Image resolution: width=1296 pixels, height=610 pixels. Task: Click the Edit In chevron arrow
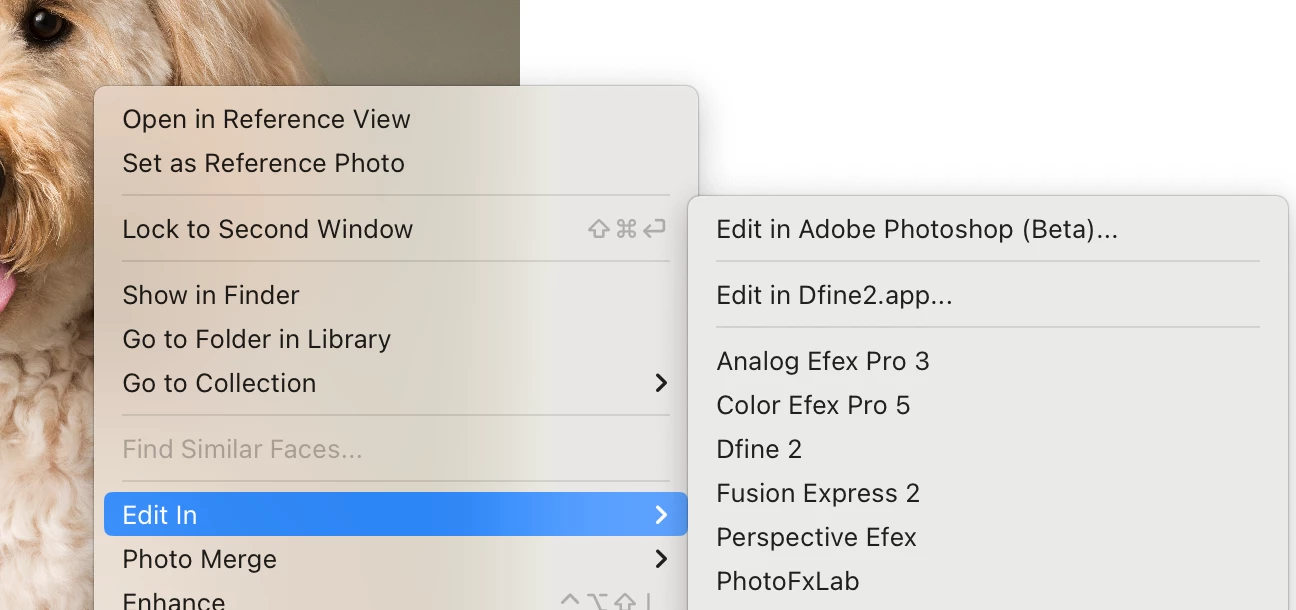click(660, 515)
